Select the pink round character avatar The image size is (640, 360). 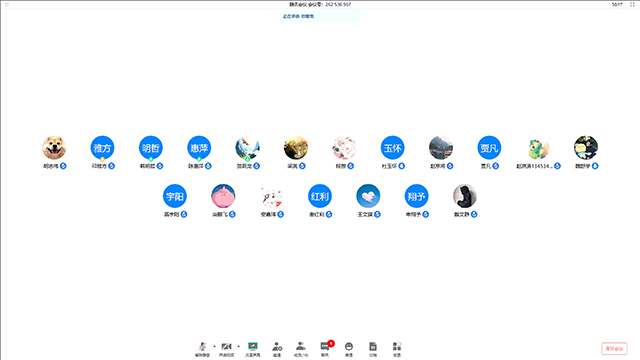tap(223, 196)
